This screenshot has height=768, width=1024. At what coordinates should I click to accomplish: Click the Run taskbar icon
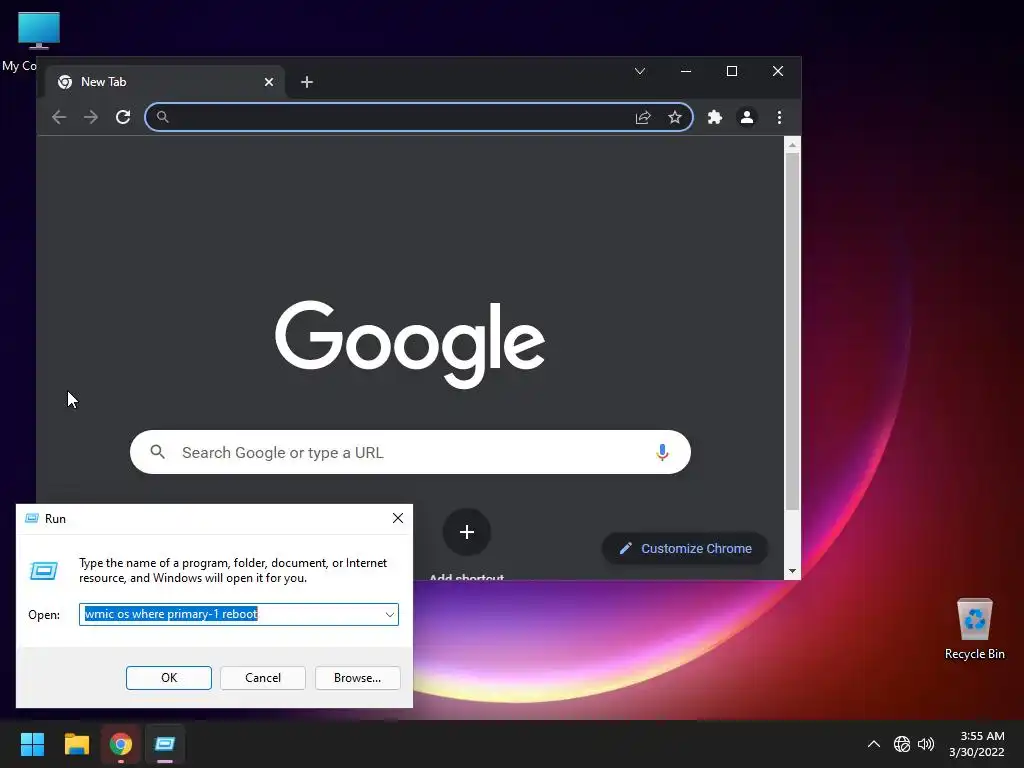click(x=165, y=744)
